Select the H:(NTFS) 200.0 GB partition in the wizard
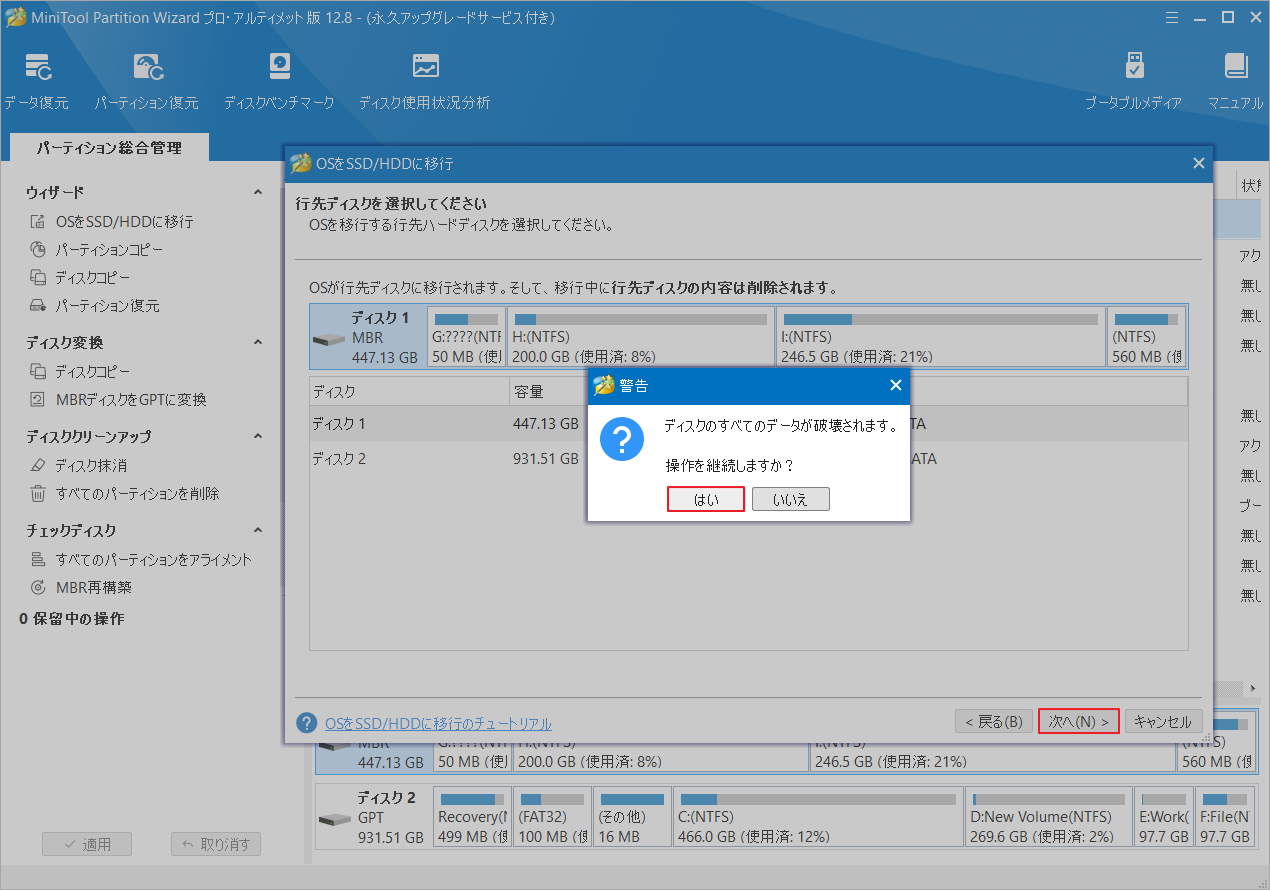1270x890 pixels. (640, 338)
